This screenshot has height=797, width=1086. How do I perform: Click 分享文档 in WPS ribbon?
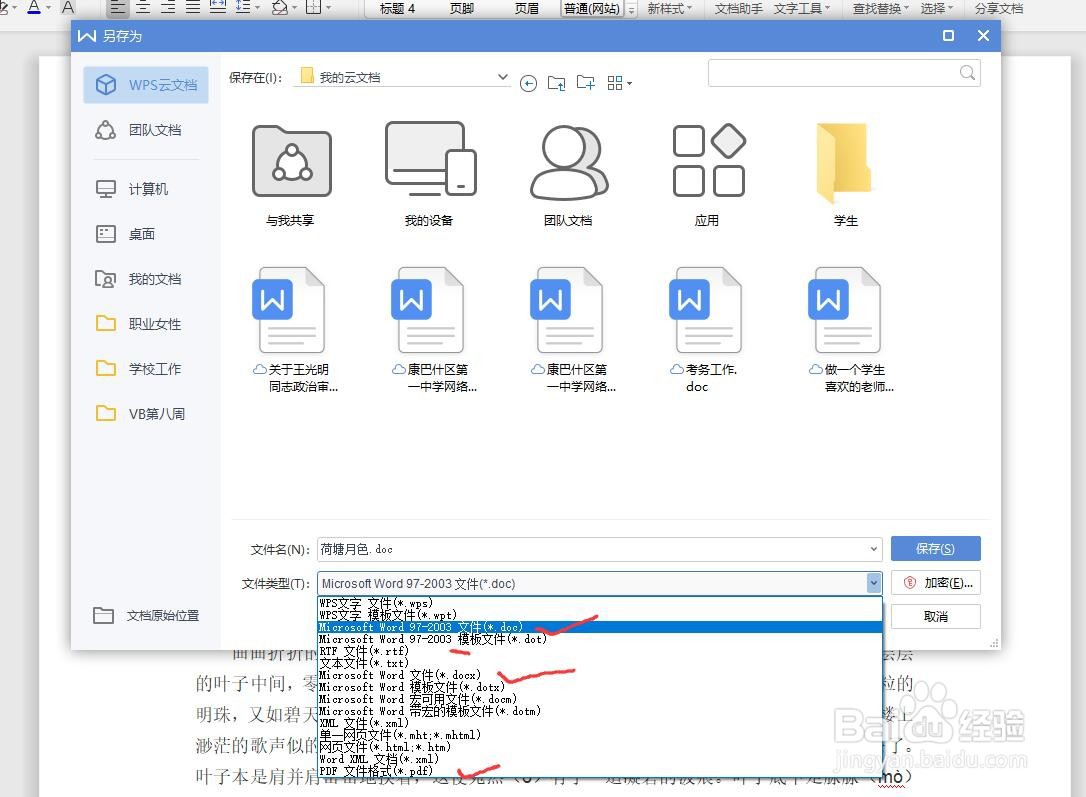[x=998, y=8]
